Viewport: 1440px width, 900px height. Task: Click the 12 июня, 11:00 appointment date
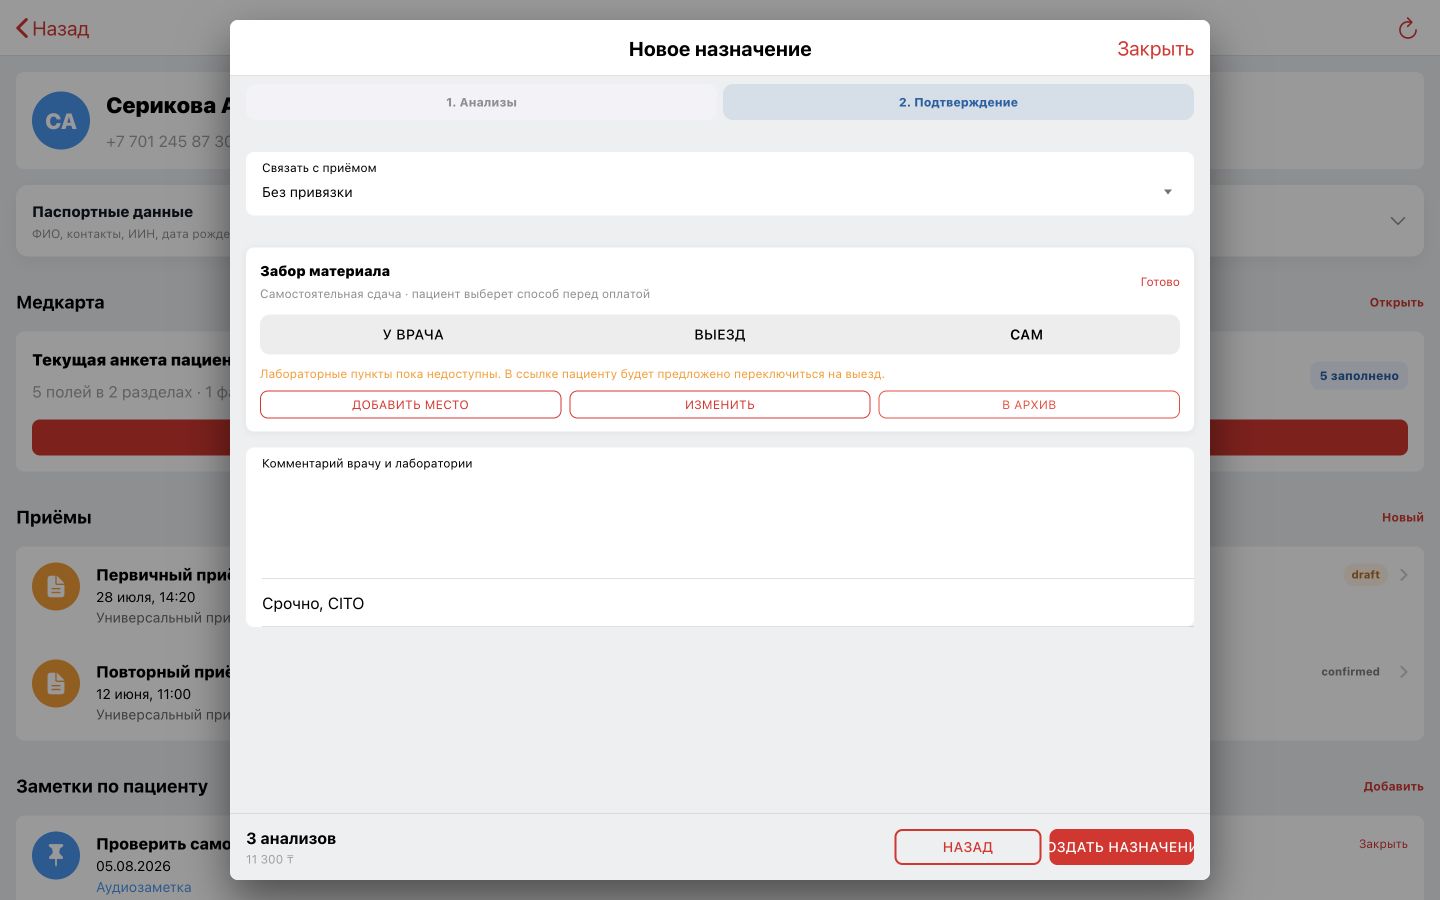click(x=143, y=694)
